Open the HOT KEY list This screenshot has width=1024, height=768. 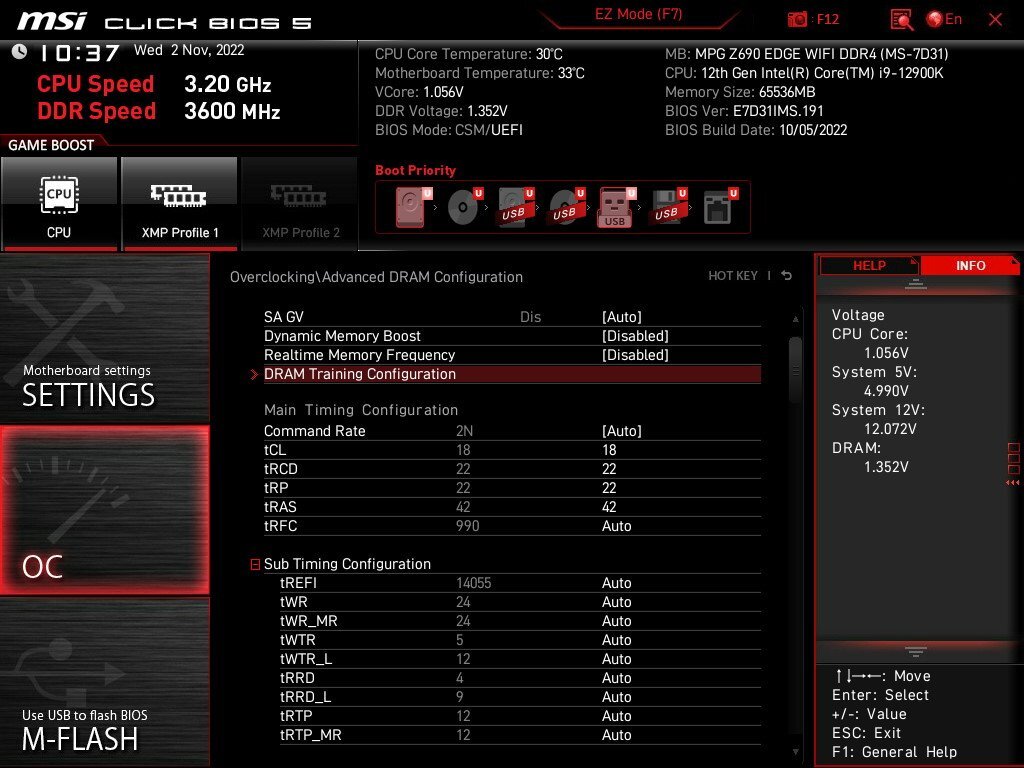point(733,276)
